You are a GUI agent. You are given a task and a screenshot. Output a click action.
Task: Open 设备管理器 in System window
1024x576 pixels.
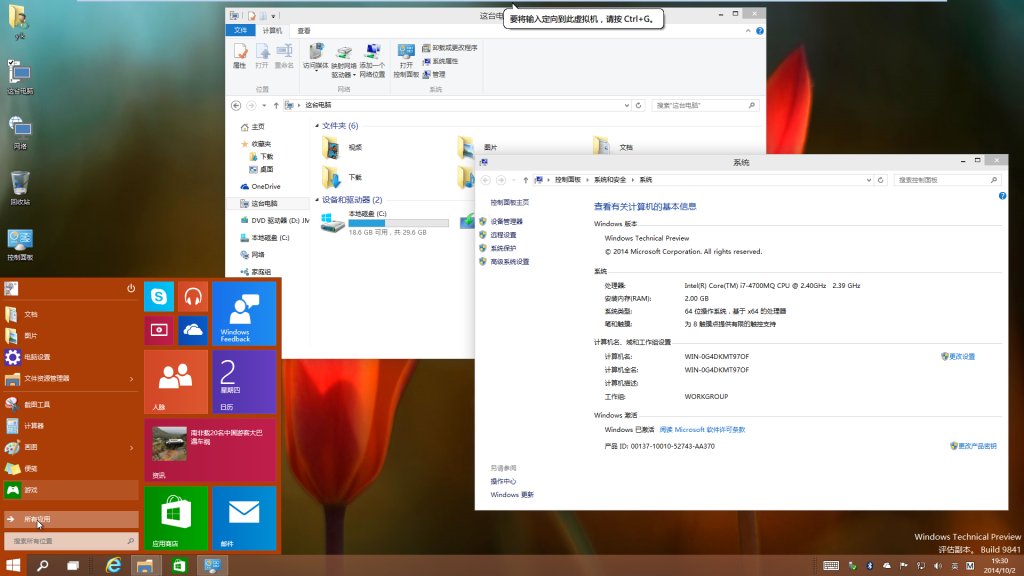506,221
